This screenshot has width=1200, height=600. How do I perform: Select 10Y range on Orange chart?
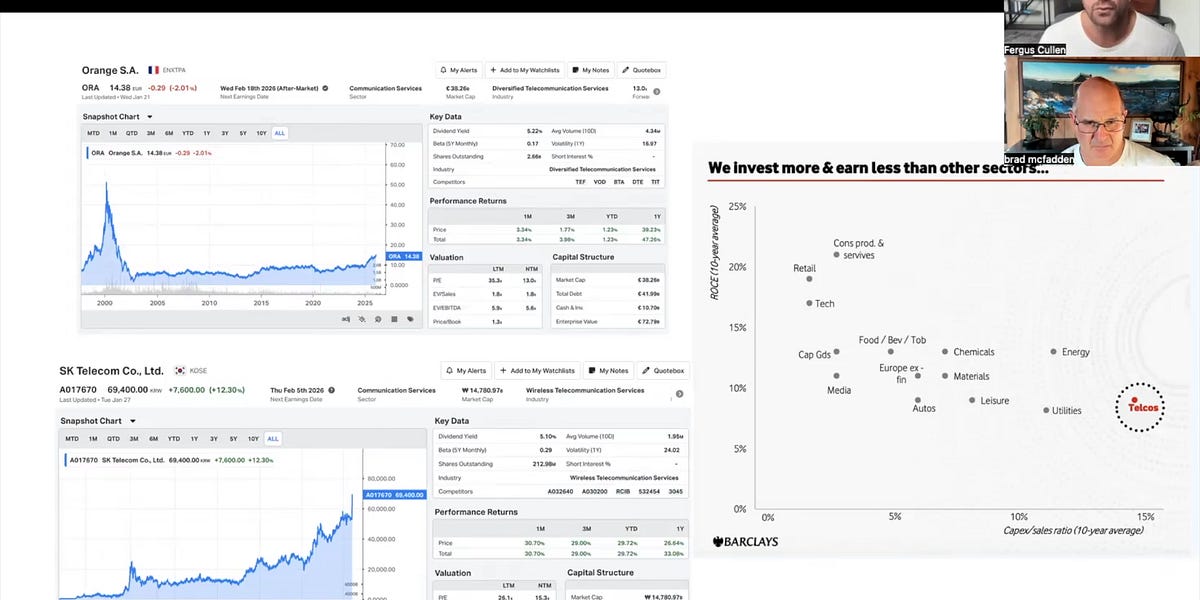262,133
